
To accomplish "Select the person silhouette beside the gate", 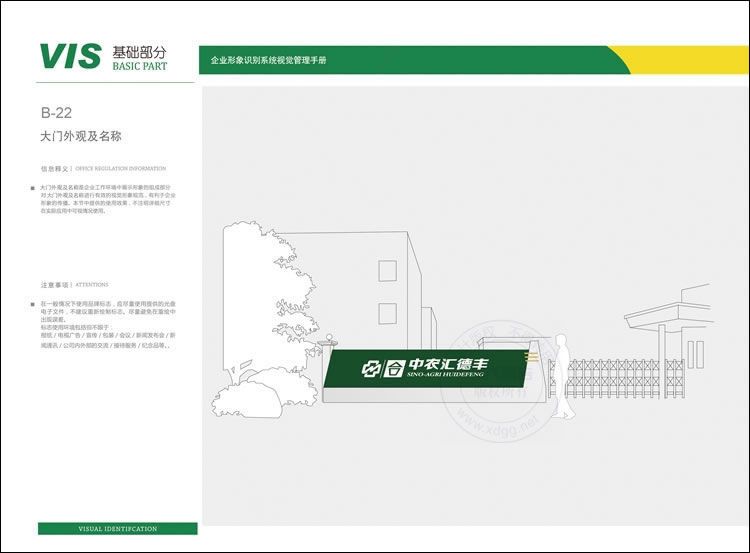I will (x=562, y=377).
